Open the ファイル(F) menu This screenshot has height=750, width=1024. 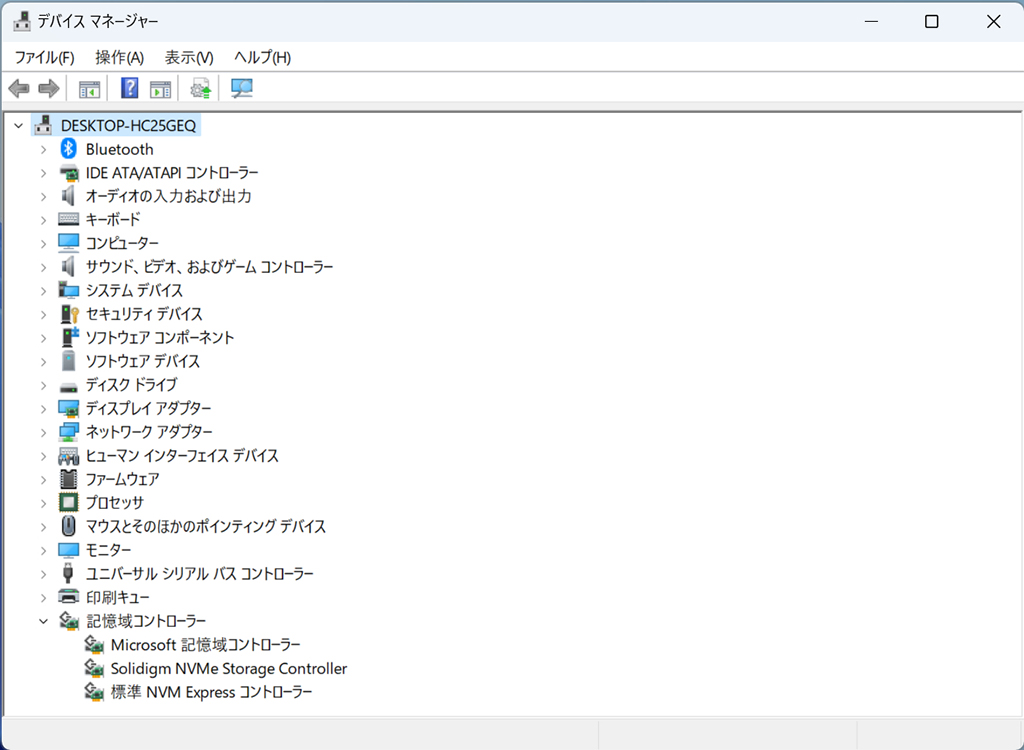44,57
